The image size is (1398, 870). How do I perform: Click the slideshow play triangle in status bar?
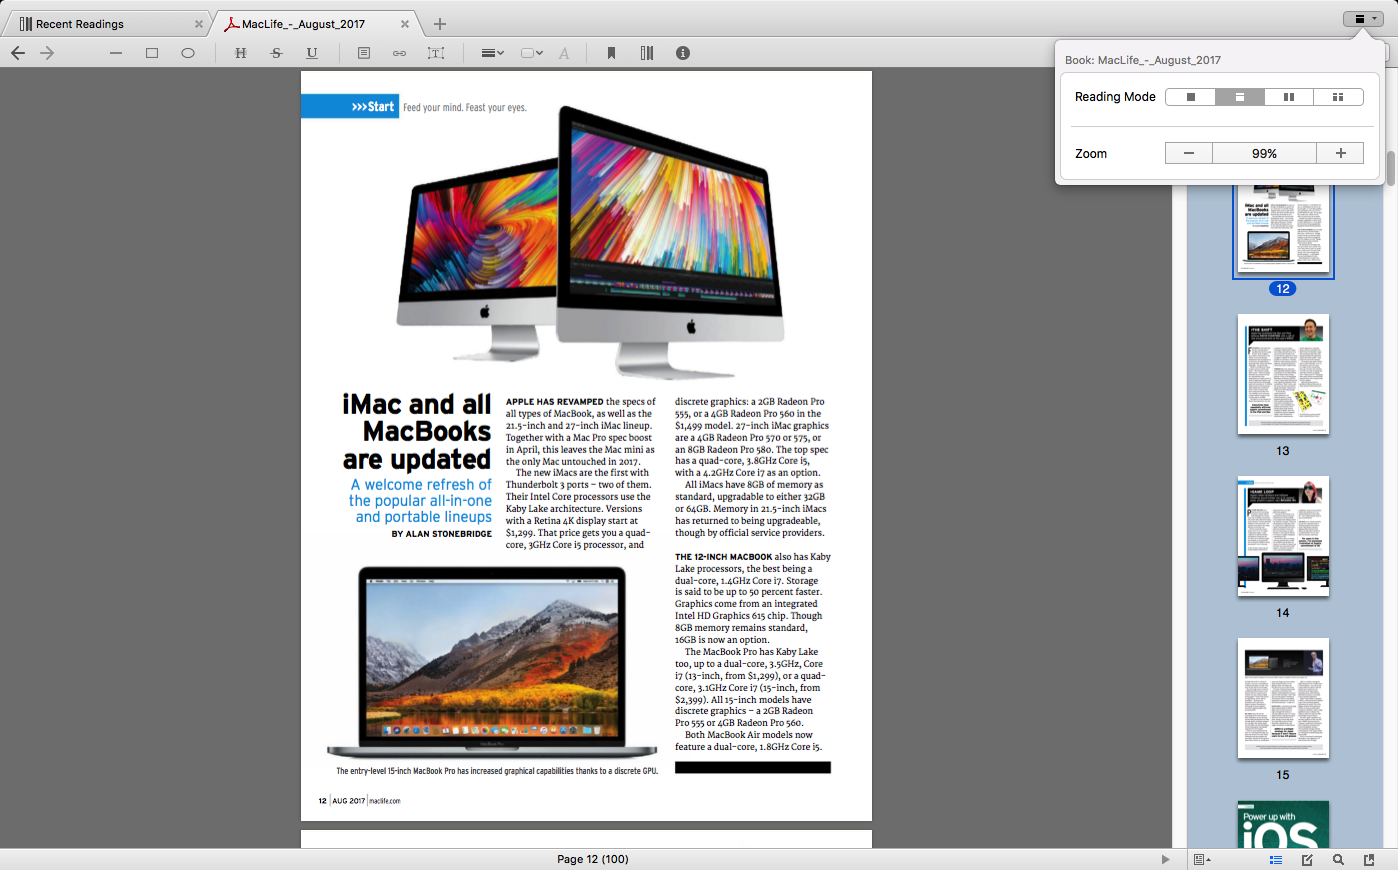point(1165,859)
